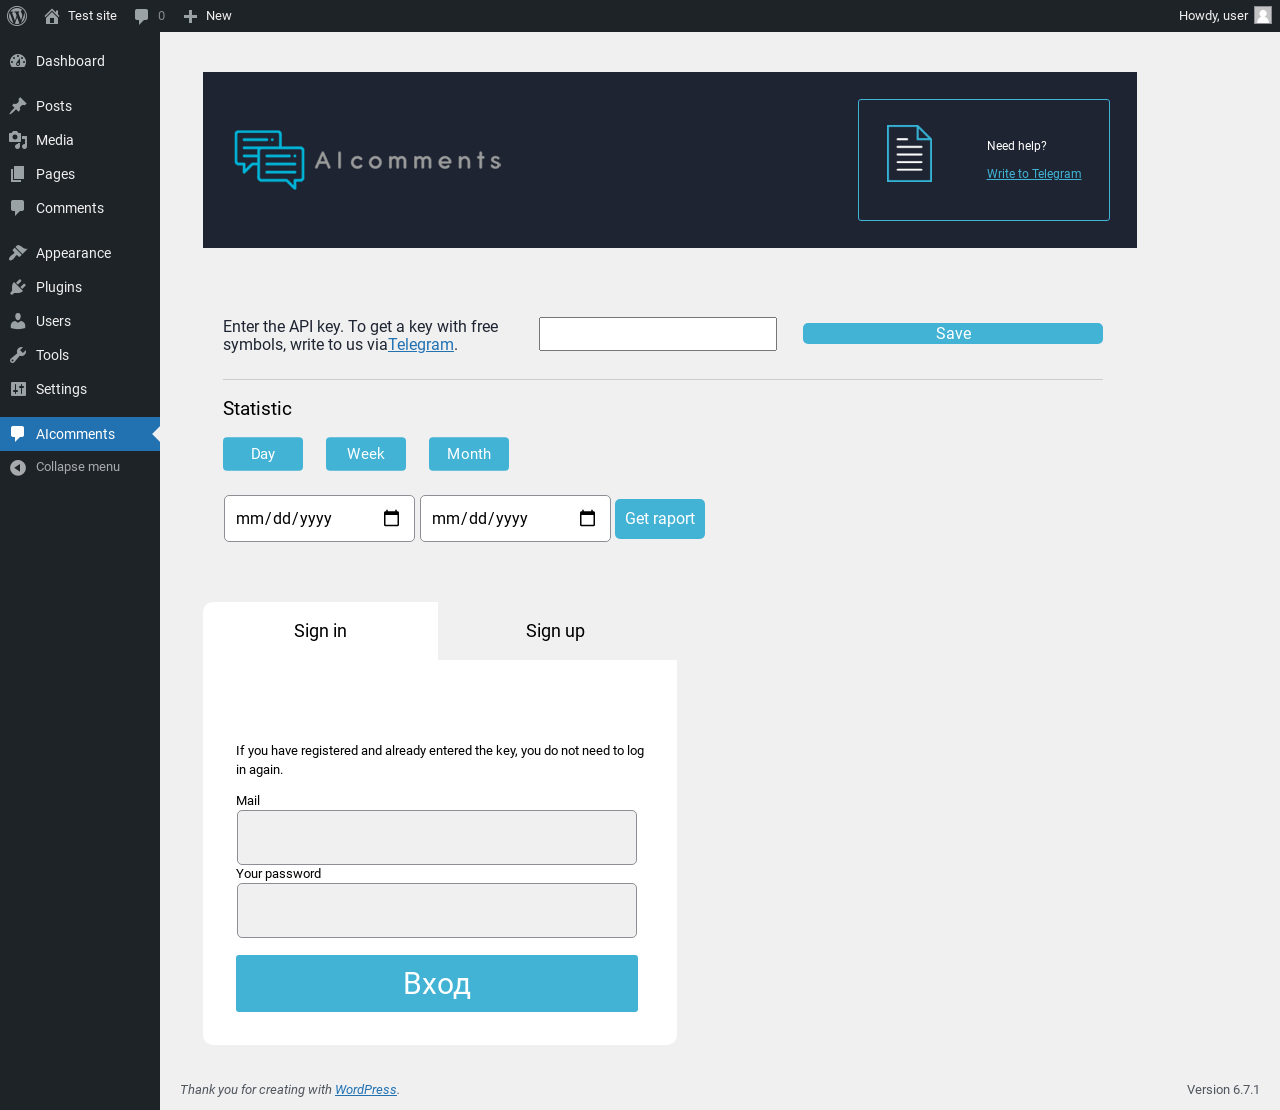Click the AIcomments menu icon
The width and height of the screenshot is (1280, 1110).
click(18, 434)
